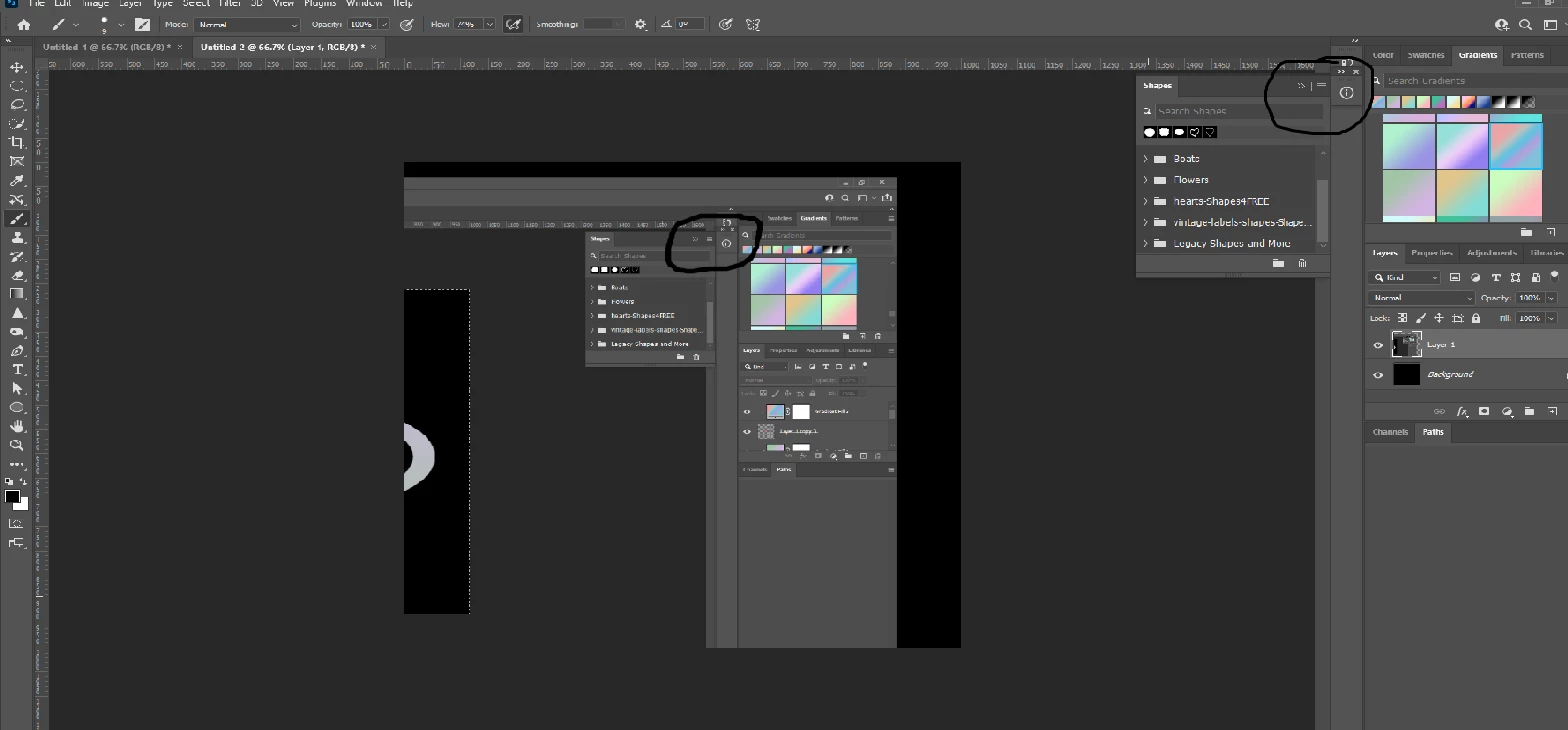Open smoothing options gear
The height and width of the screenshot is (730, 1568).
coord(641,25)
